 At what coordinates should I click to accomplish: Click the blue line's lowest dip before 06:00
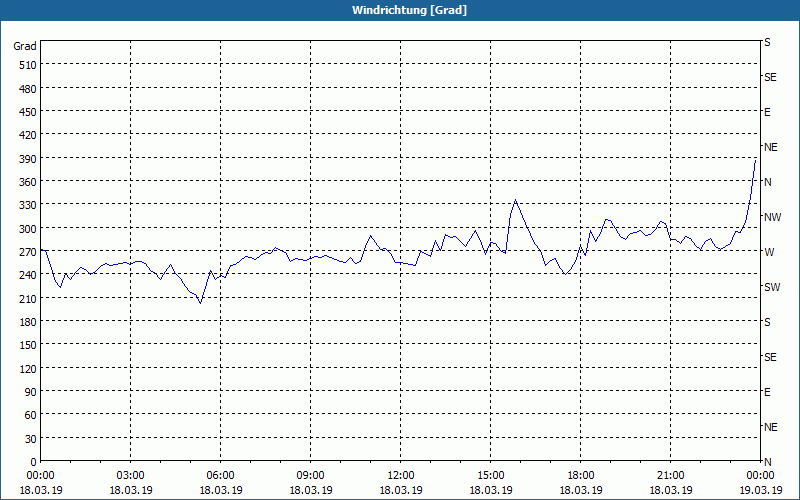(201, 303)
